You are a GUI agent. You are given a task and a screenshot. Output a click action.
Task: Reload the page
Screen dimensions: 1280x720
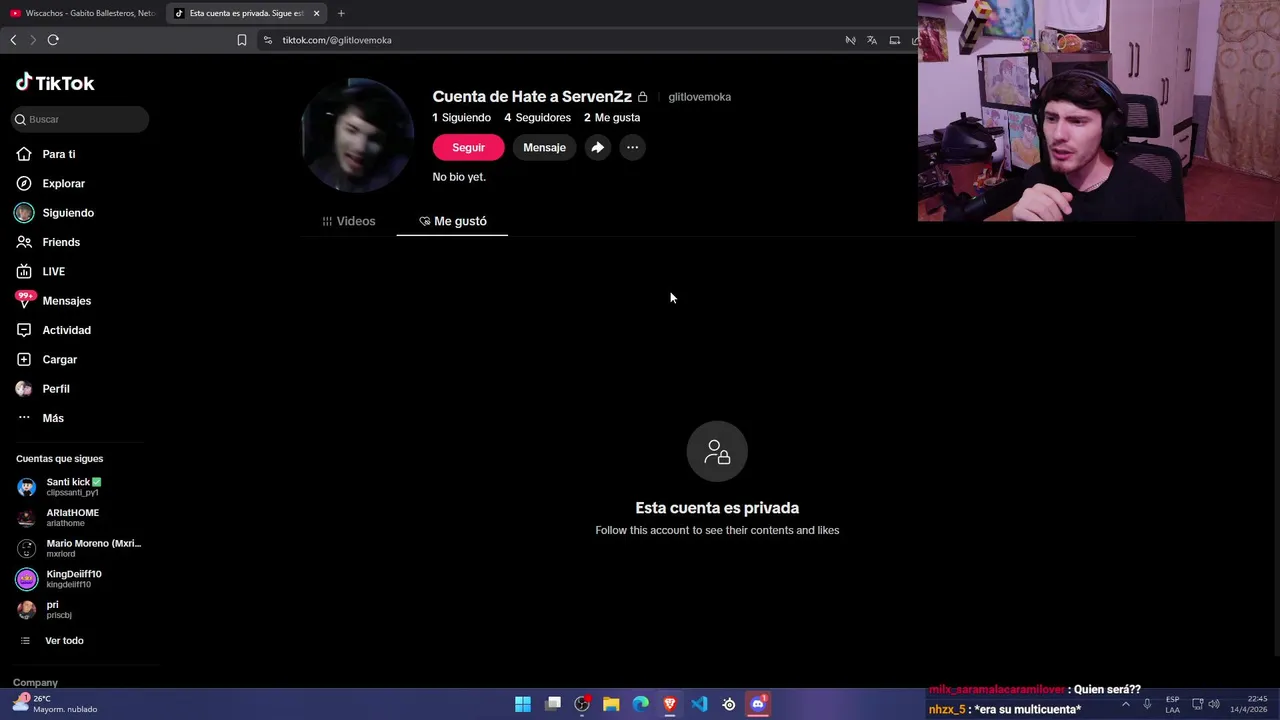tap(53, 40)
